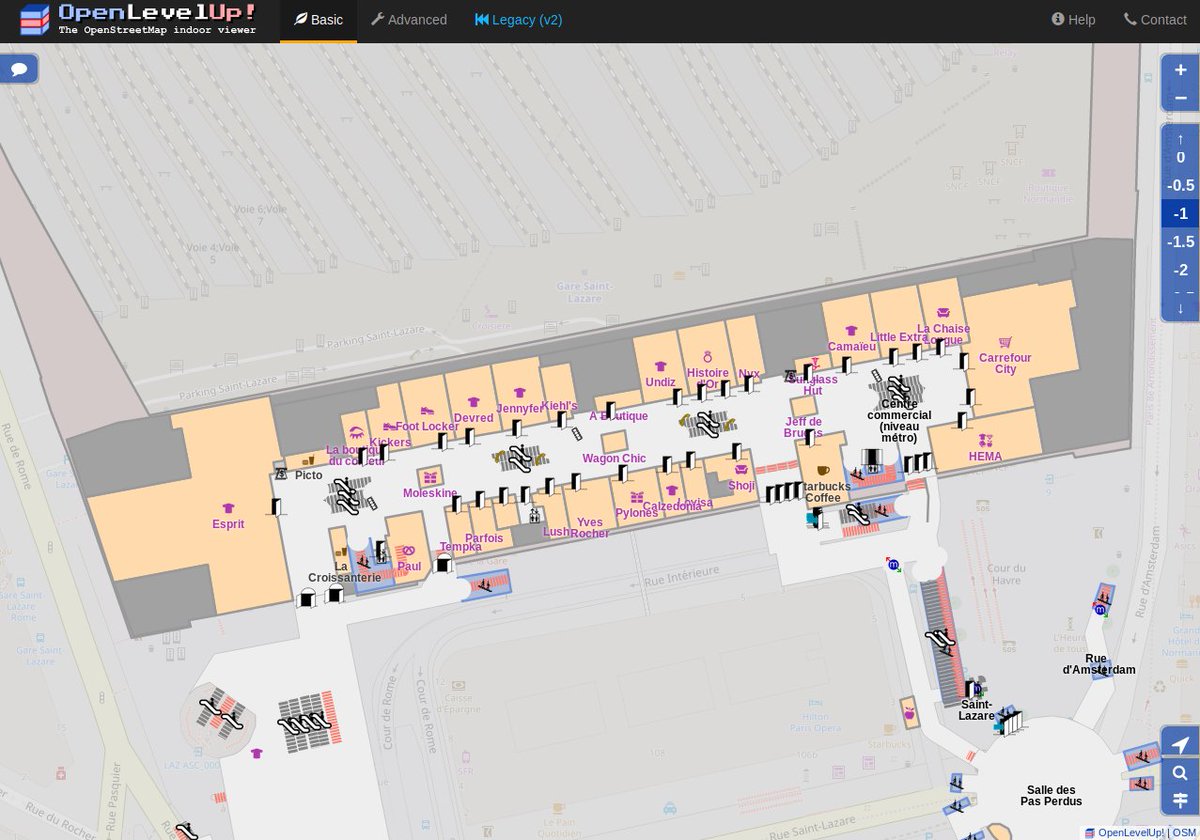The width and height of the screenshot is (1200, 840).
Task: Click the escalator icon below Histoire d'Or
Action: [709, 424]
